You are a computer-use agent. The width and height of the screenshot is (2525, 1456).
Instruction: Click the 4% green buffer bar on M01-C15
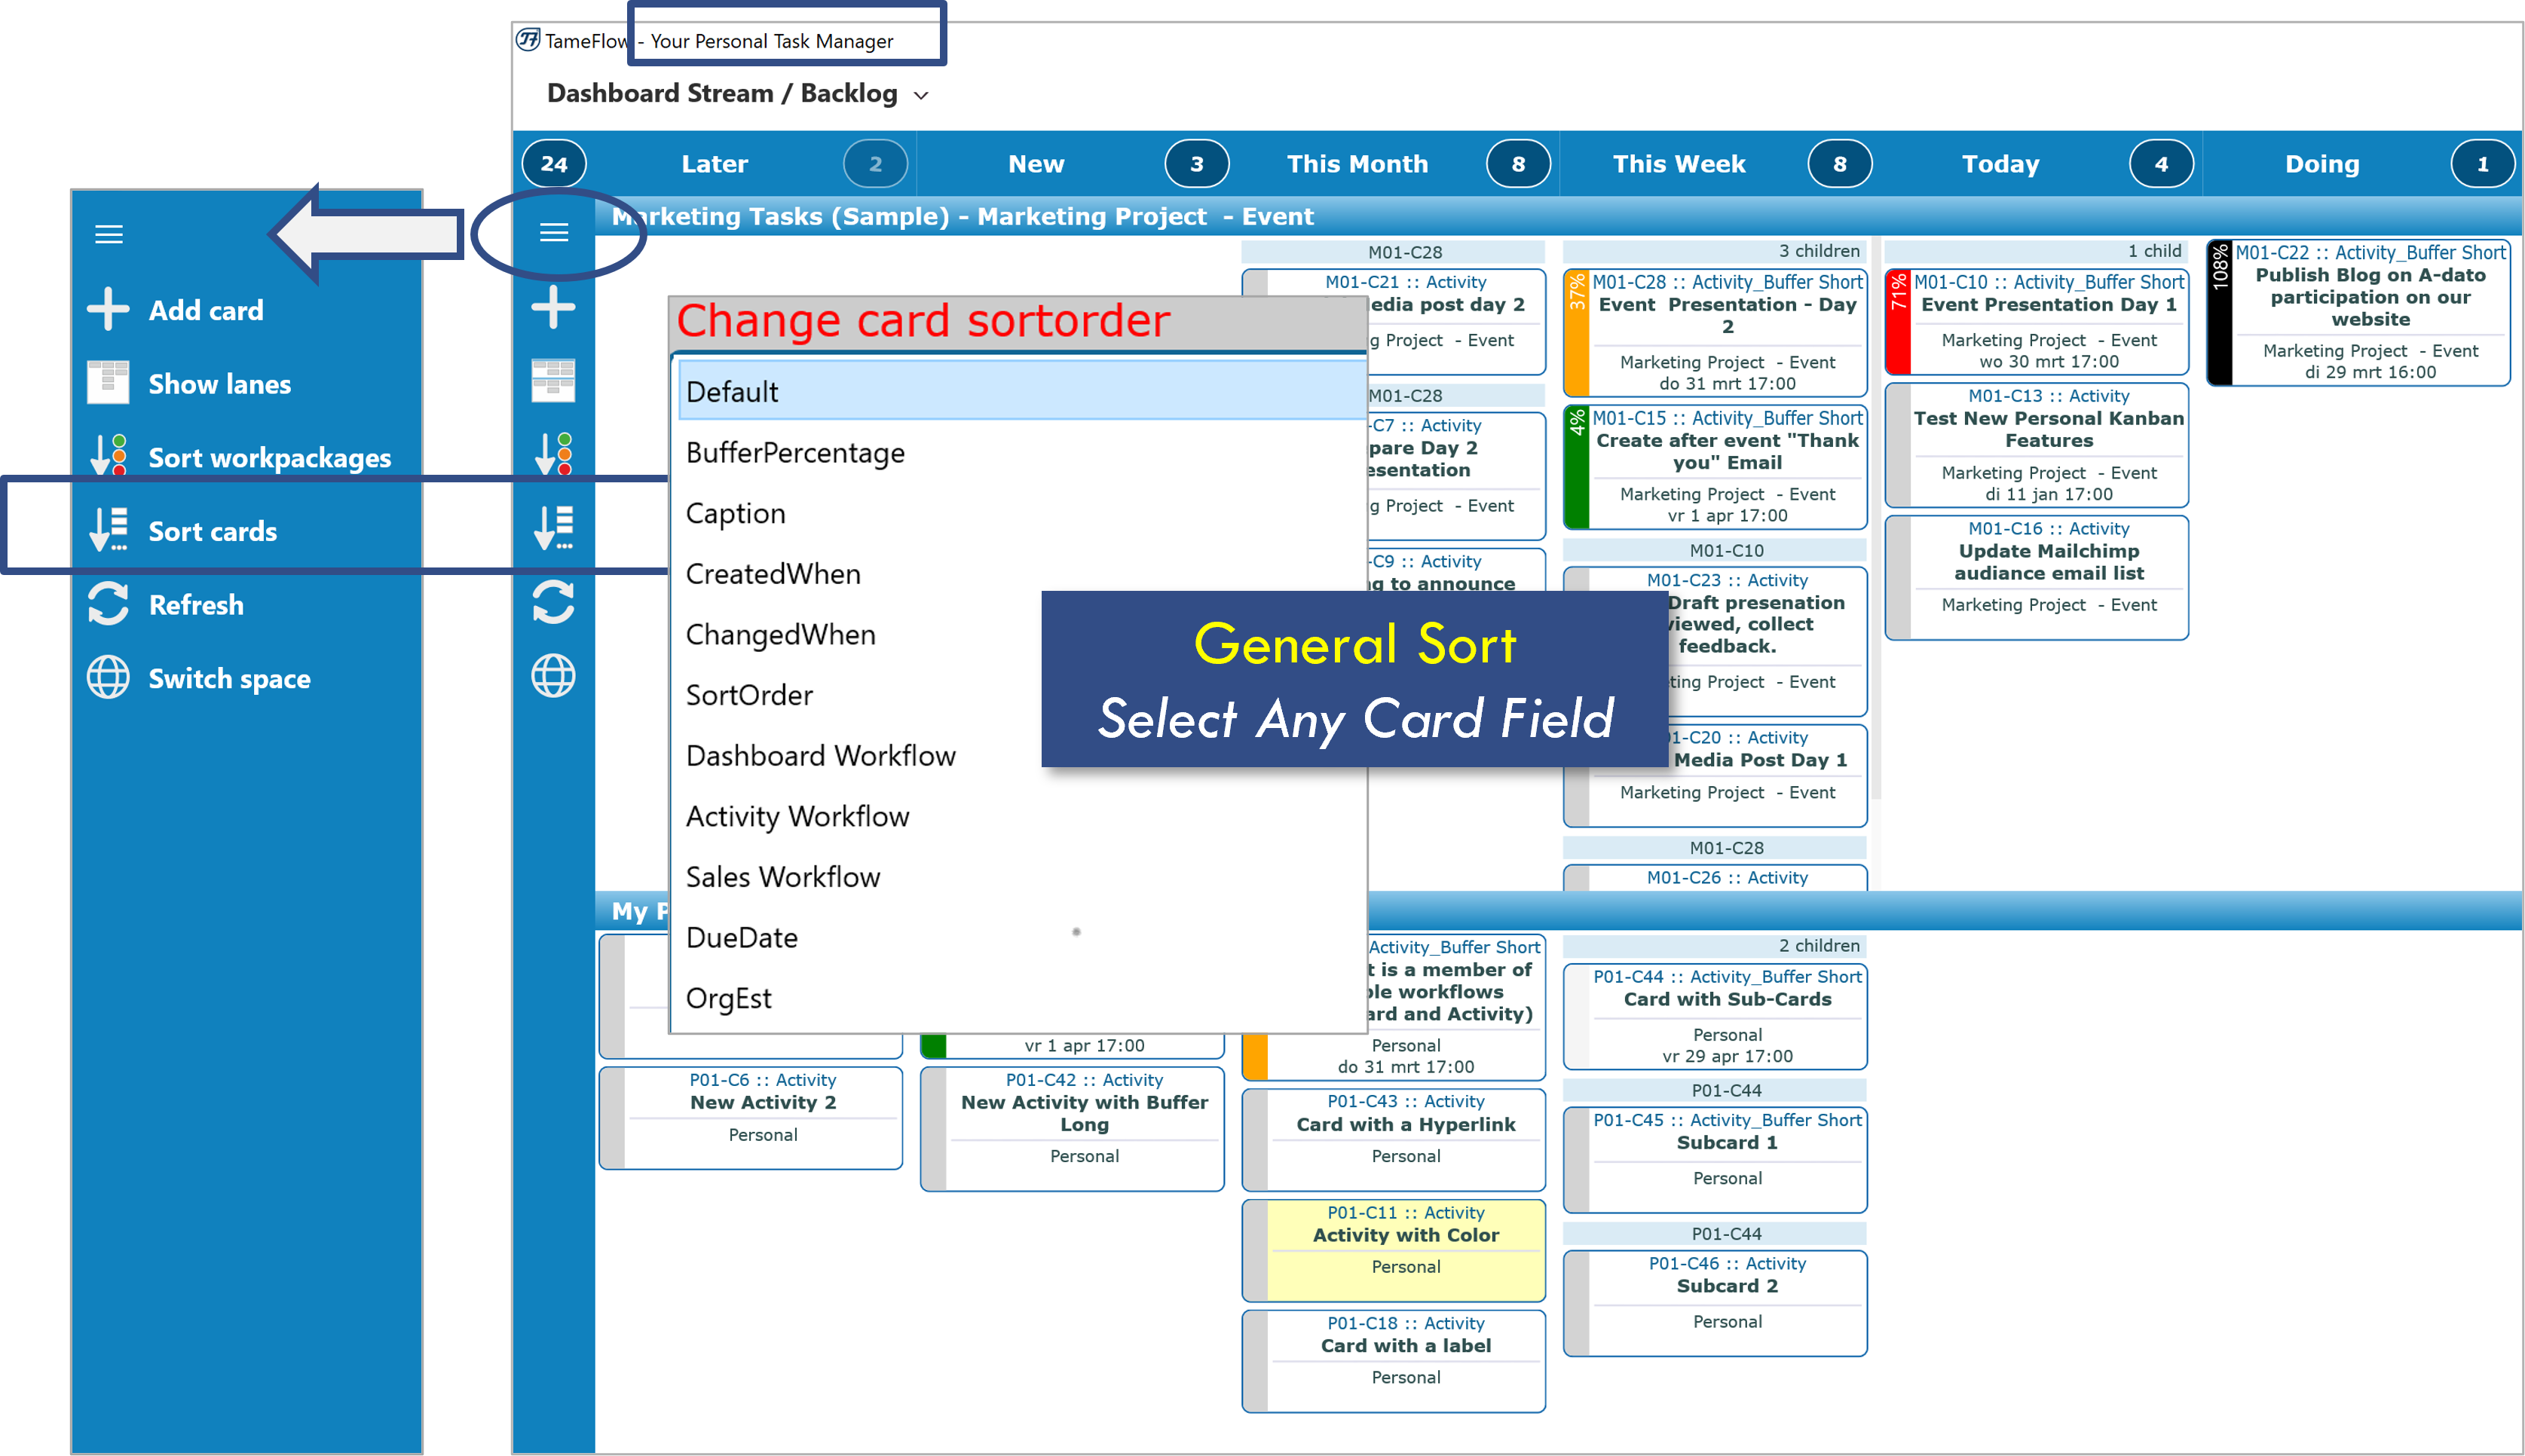coord(1576,467)
